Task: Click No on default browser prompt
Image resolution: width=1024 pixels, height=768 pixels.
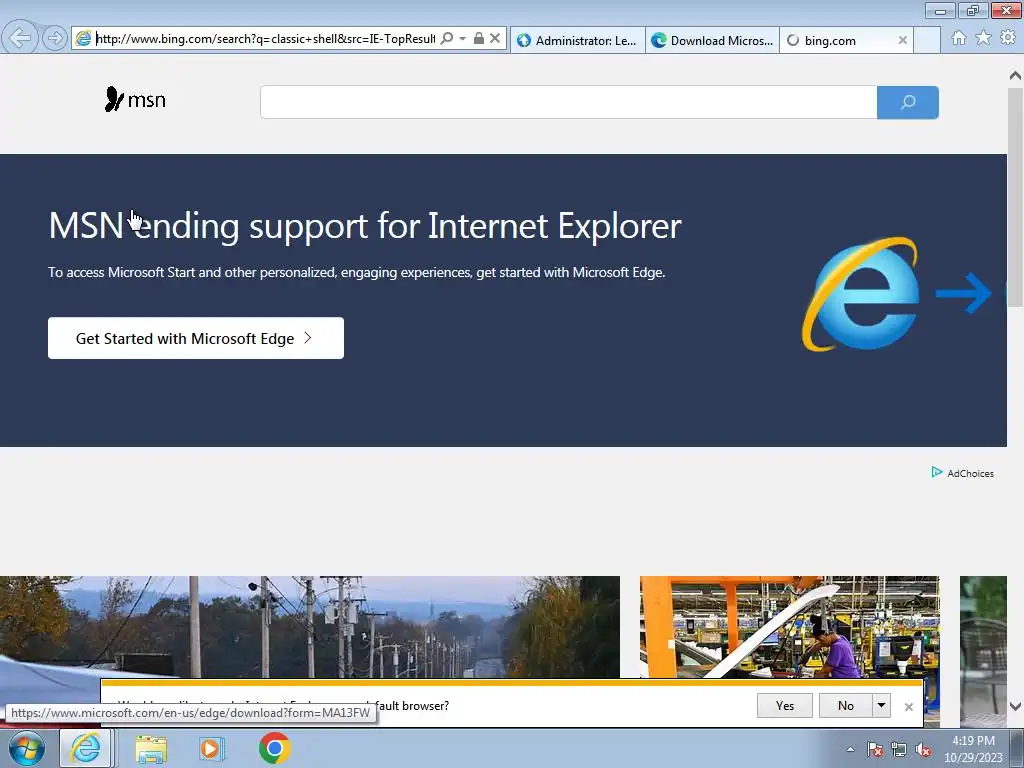Action: (846, 706)
